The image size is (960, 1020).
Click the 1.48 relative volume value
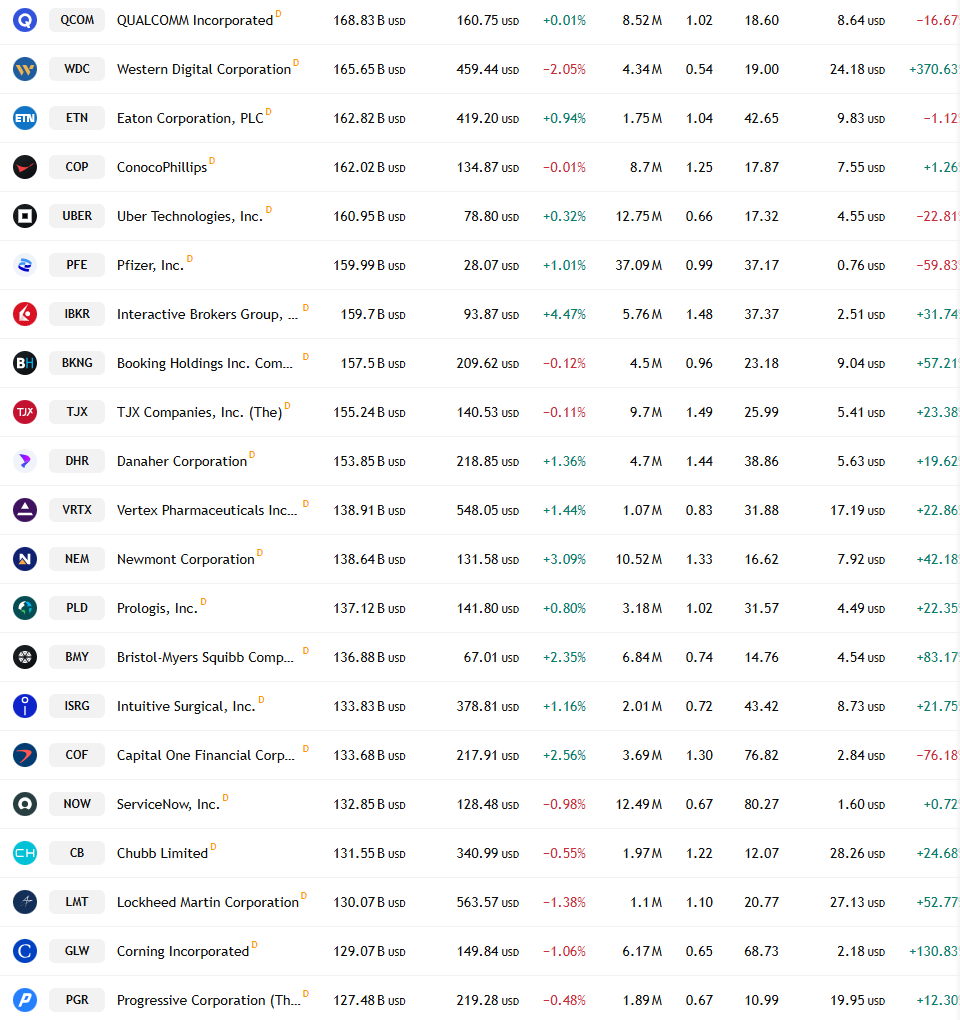click(699, 315)
